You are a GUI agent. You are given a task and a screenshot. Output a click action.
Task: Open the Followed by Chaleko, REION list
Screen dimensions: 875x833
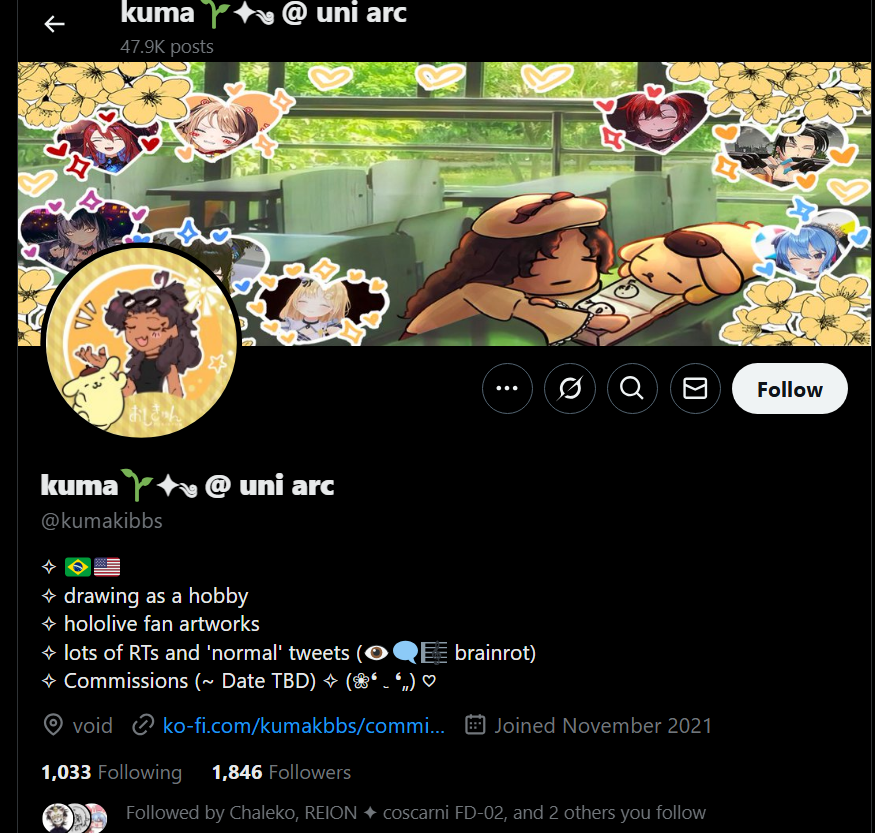click(416, 812)
